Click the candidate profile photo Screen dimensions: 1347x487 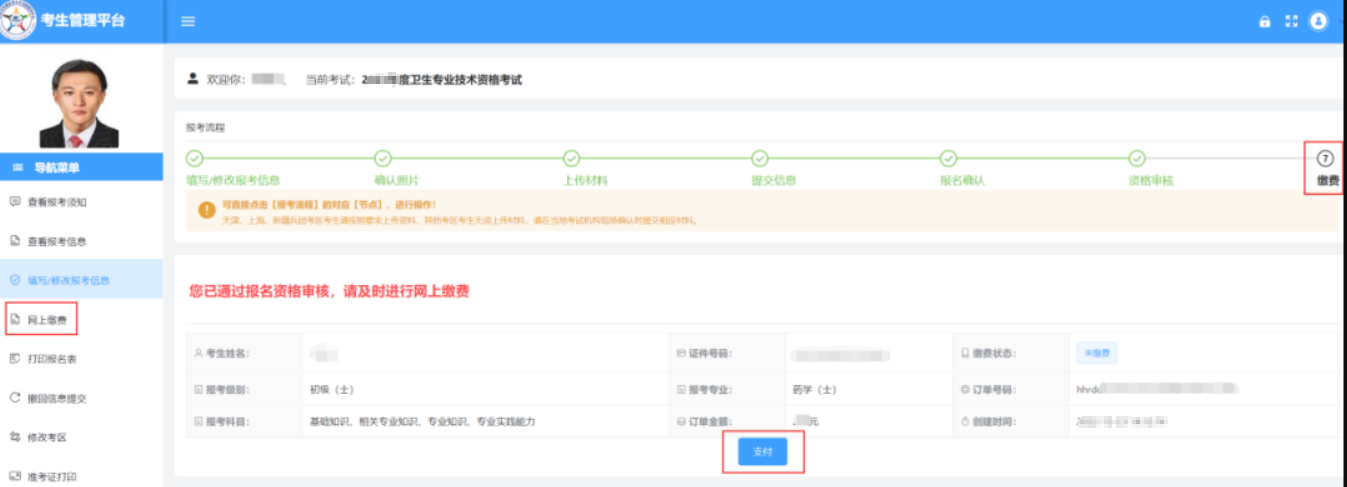coord(81,103)
